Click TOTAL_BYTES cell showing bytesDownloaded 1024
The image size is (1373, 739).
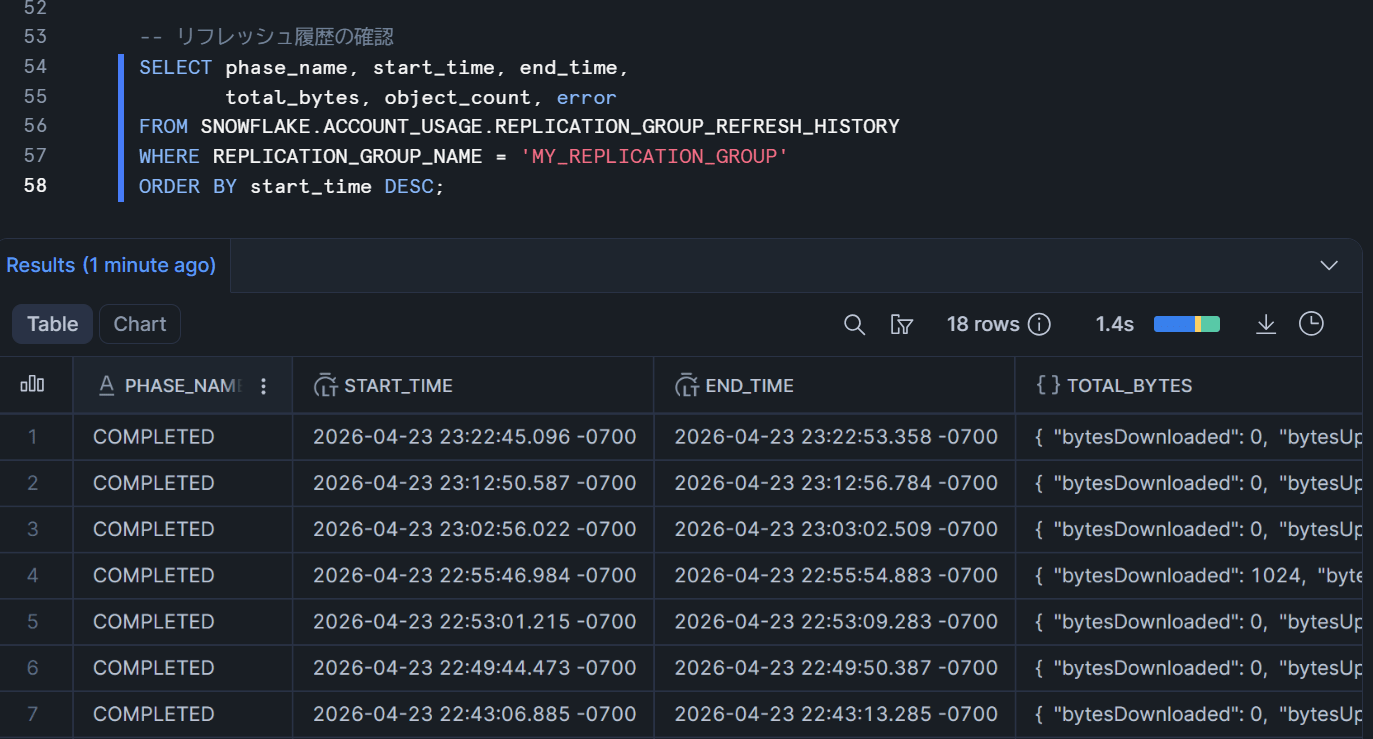click(1196, 575)
